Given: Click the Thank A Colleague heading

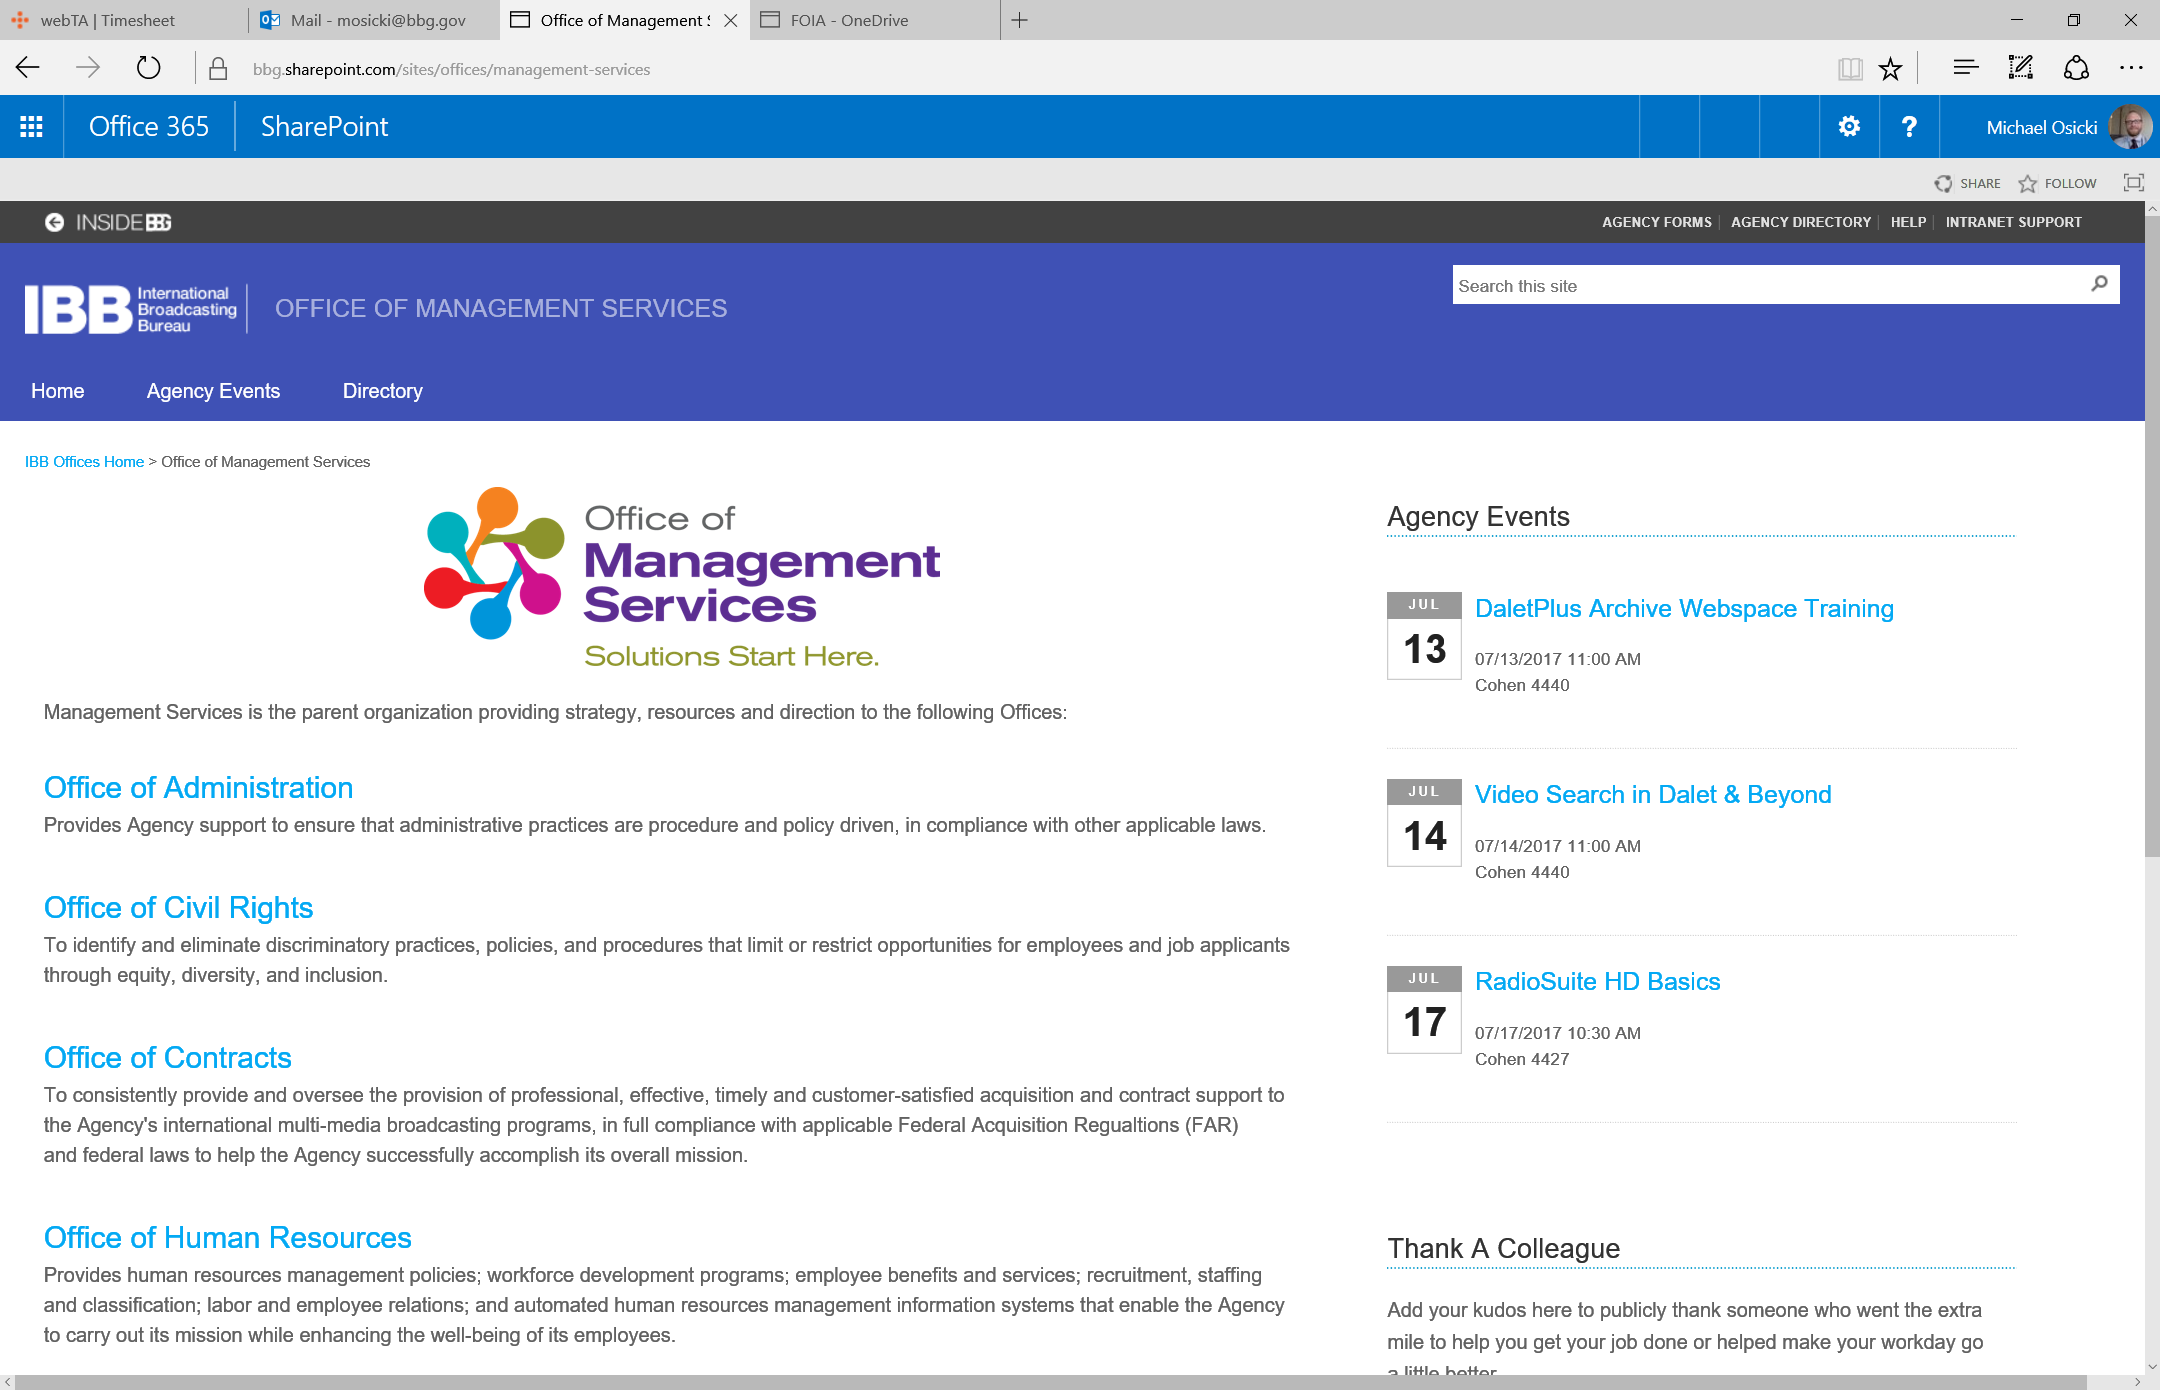Looking at the screenshot, I should tap(1503, 1249).
